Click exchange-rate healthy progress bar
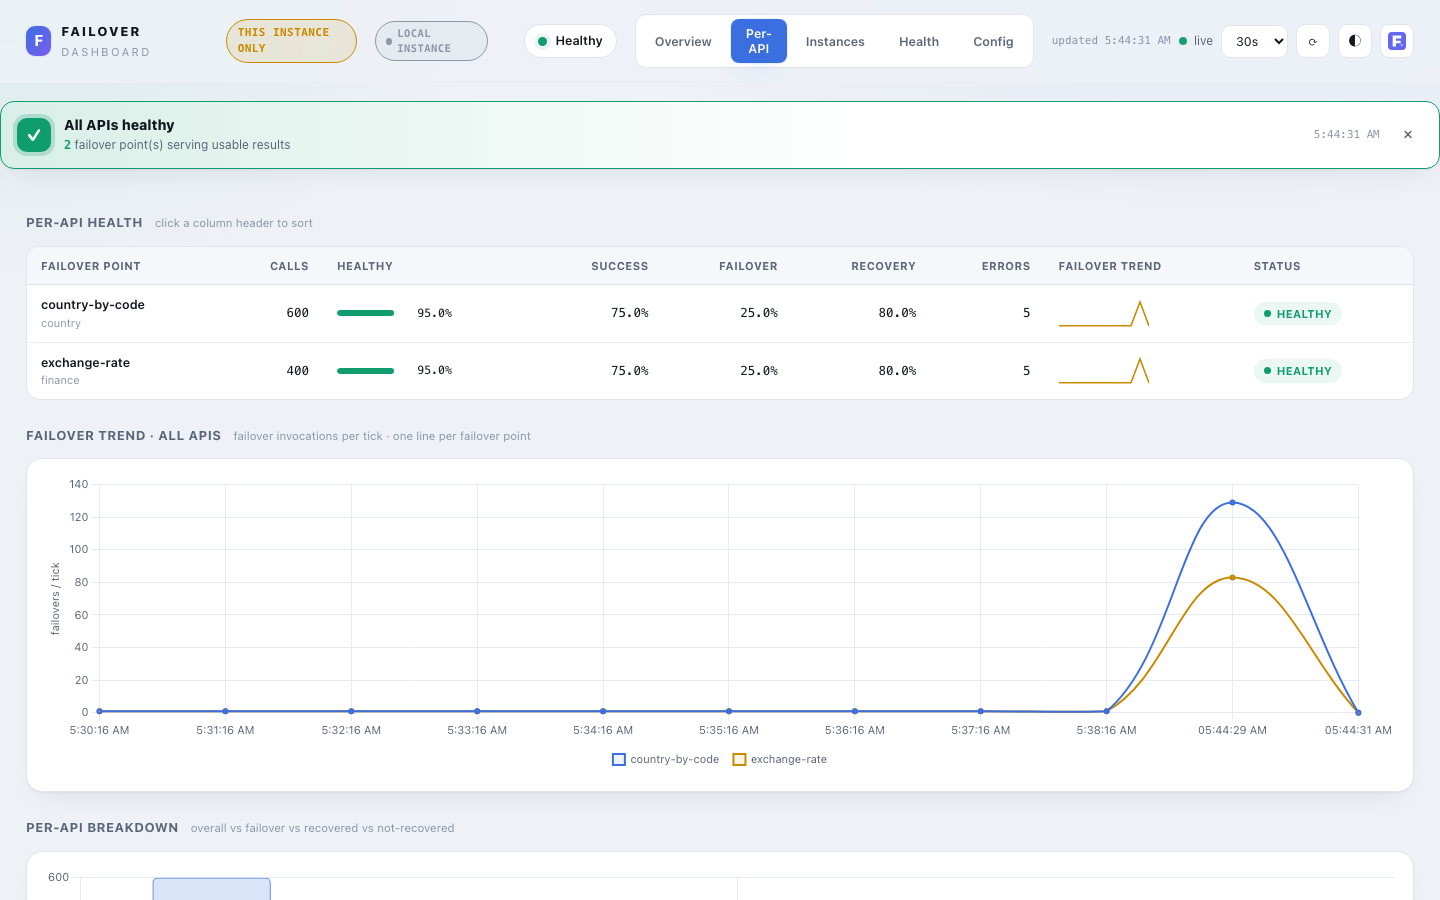The image size is (1440, 900). tap(365, 371)
